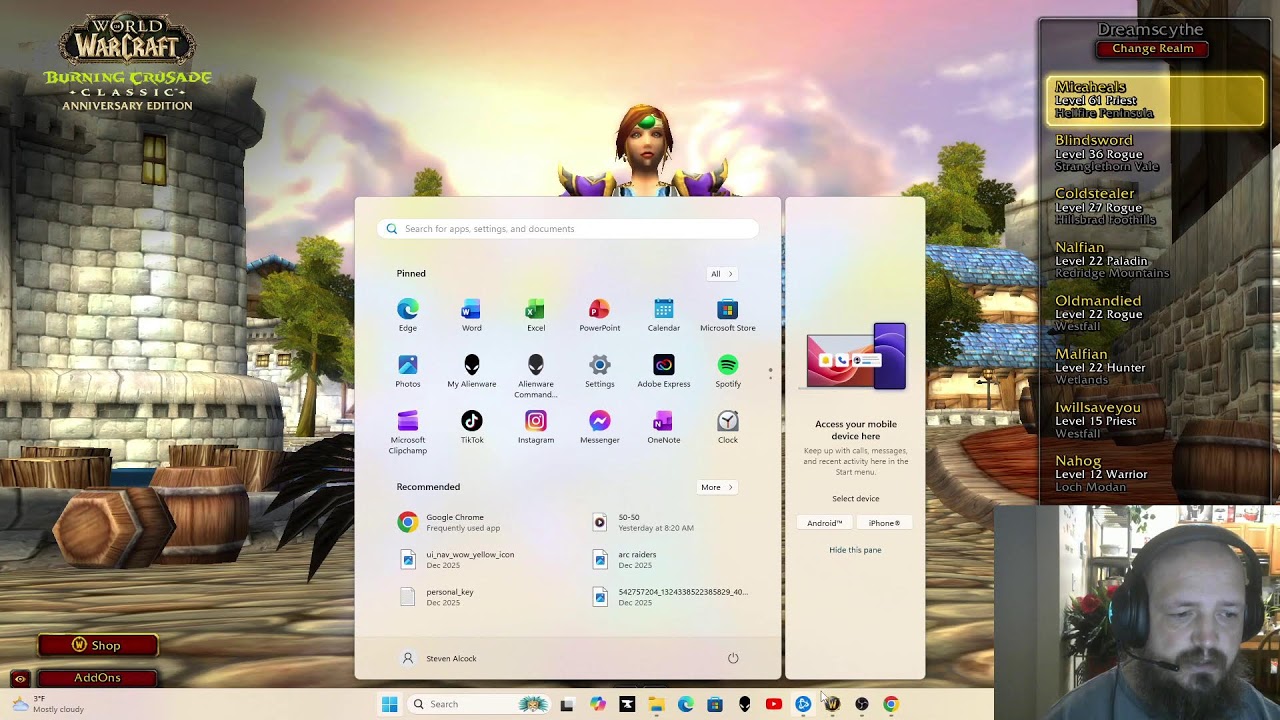This screenshot has height=720, width=1280.
Task: Expand More recommended items
Action: pos(717,487)
